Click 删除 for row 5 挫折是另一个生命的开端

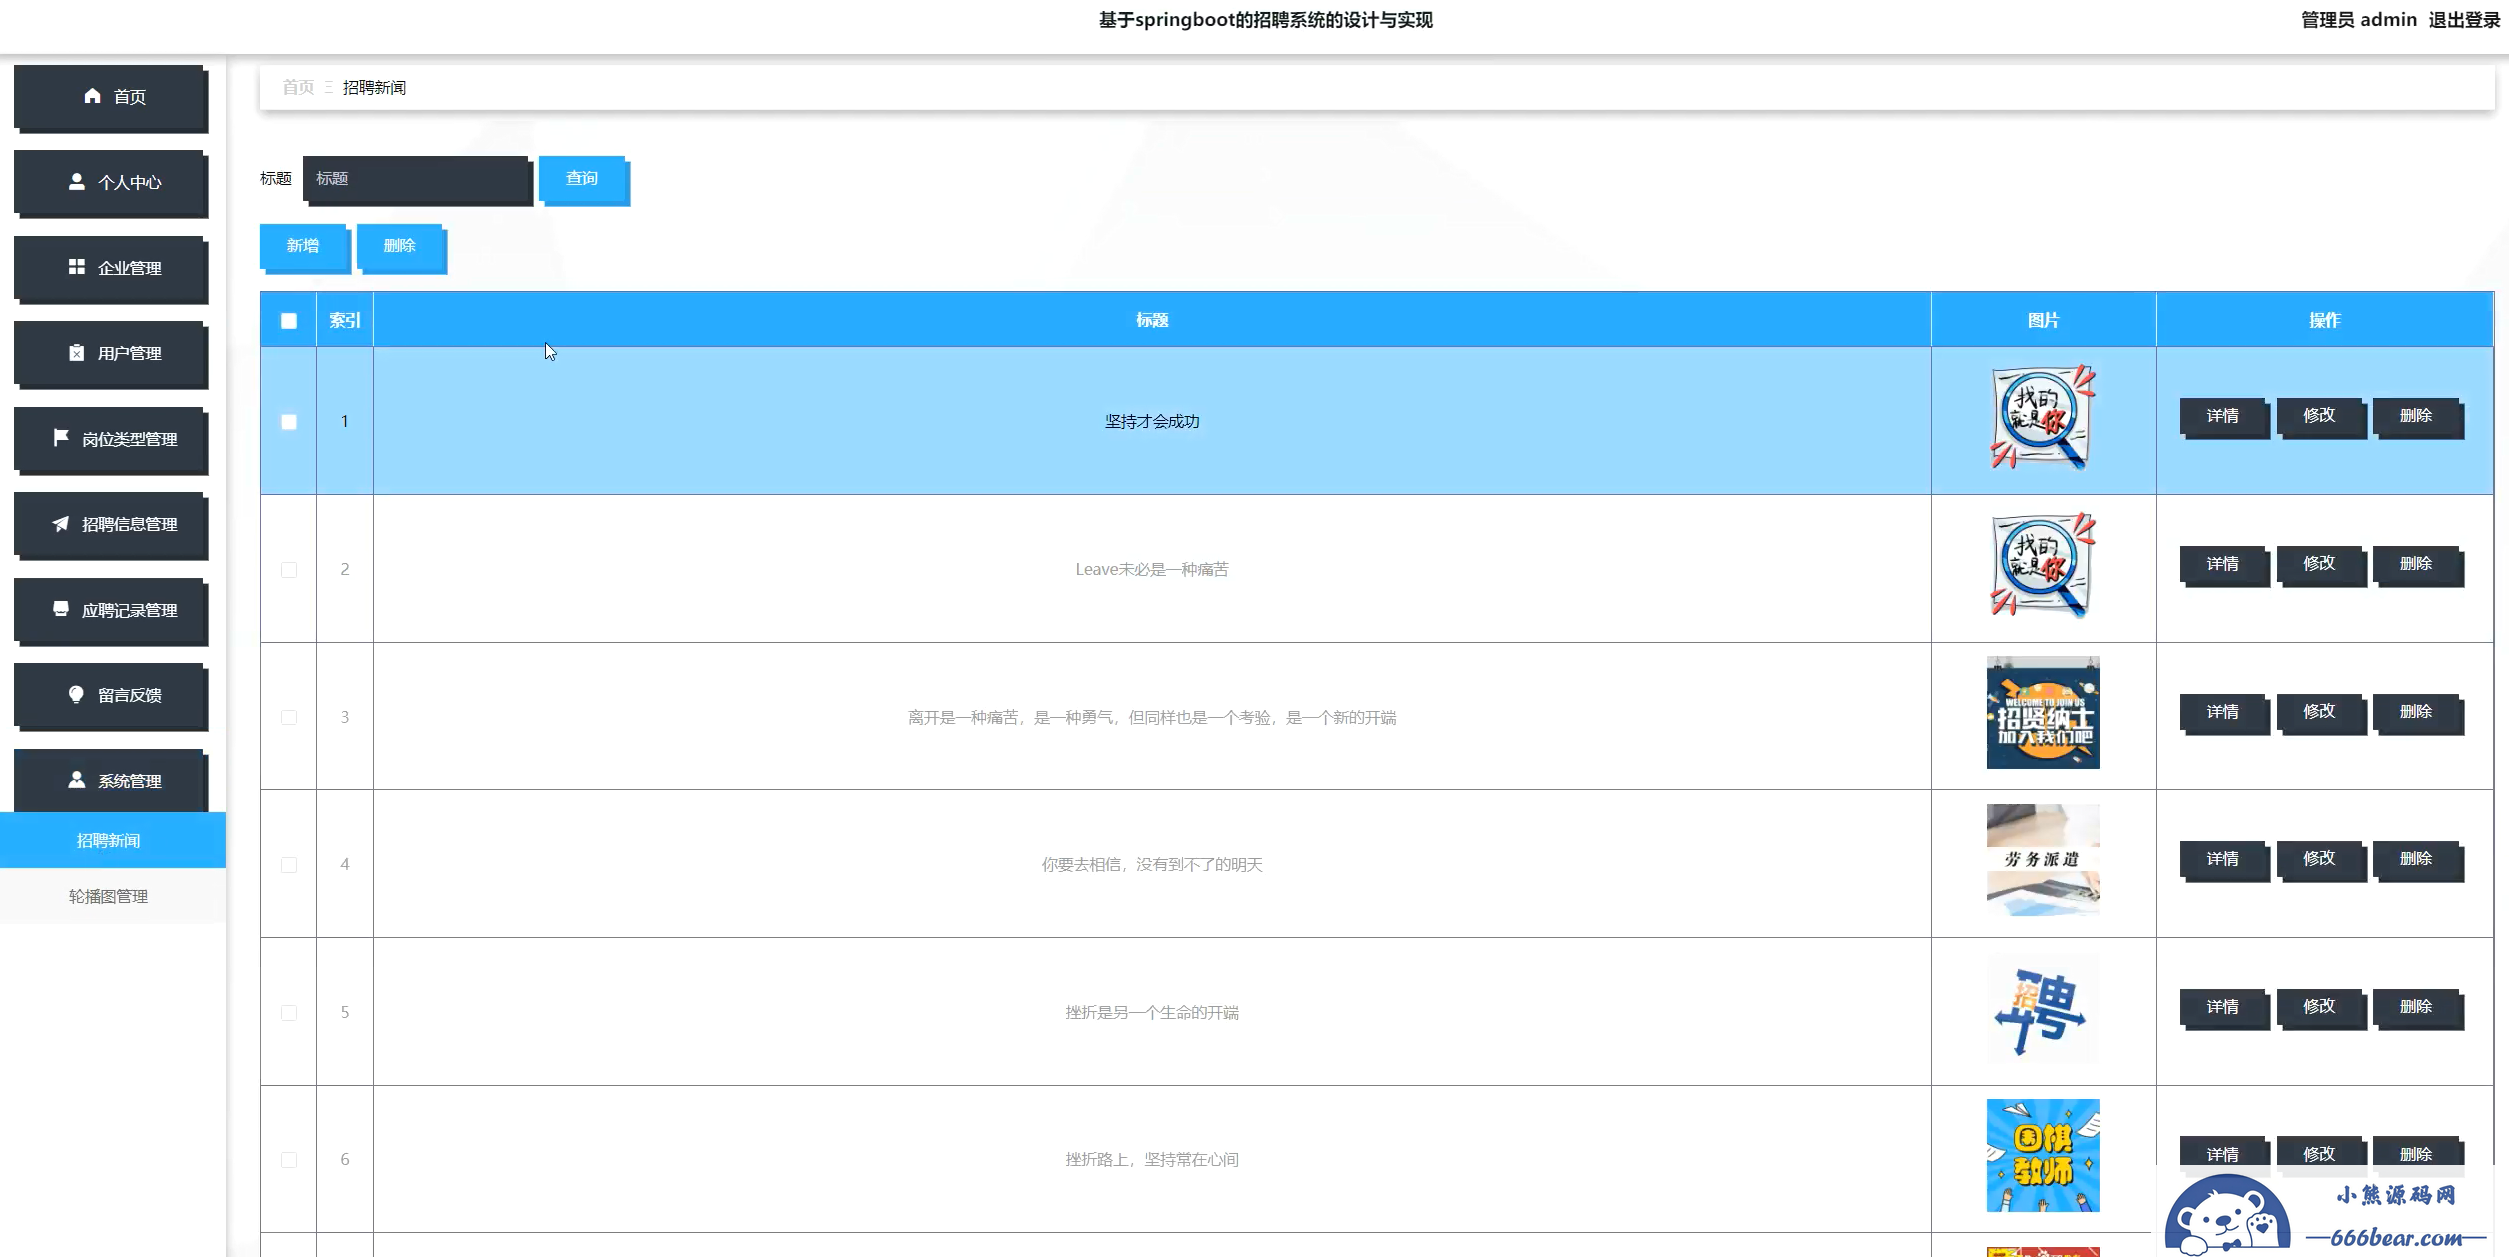coord(2417,1008)
